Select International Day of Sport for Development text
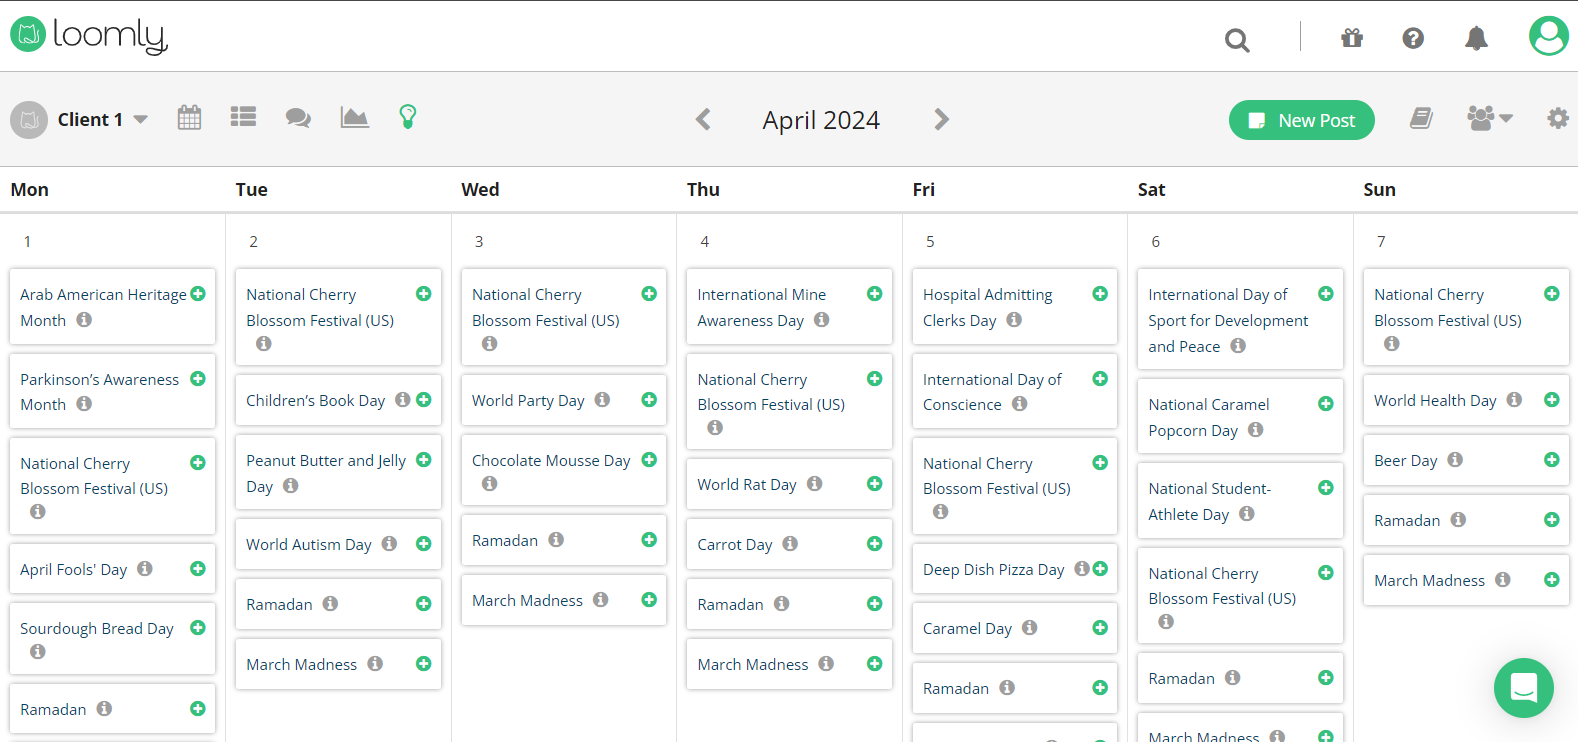This screenshot has width=1578, height=742. (1228, 320)
